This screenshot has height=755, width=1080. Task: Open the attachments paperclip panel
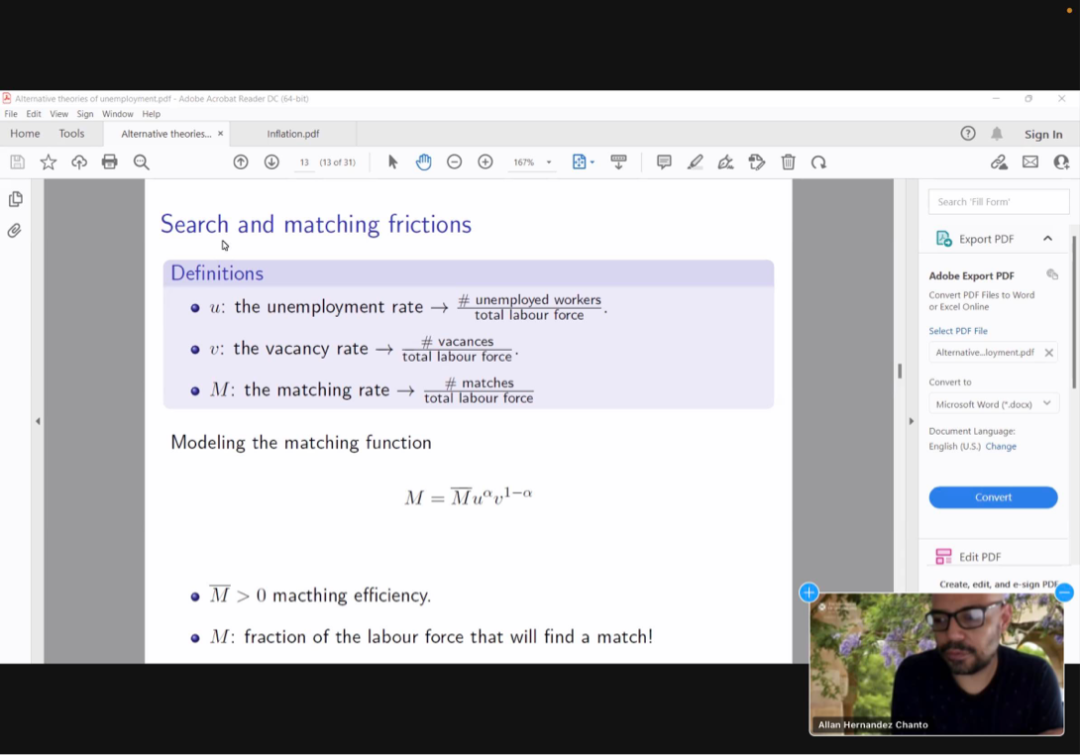pyautogui.click(x=15, y=231)
